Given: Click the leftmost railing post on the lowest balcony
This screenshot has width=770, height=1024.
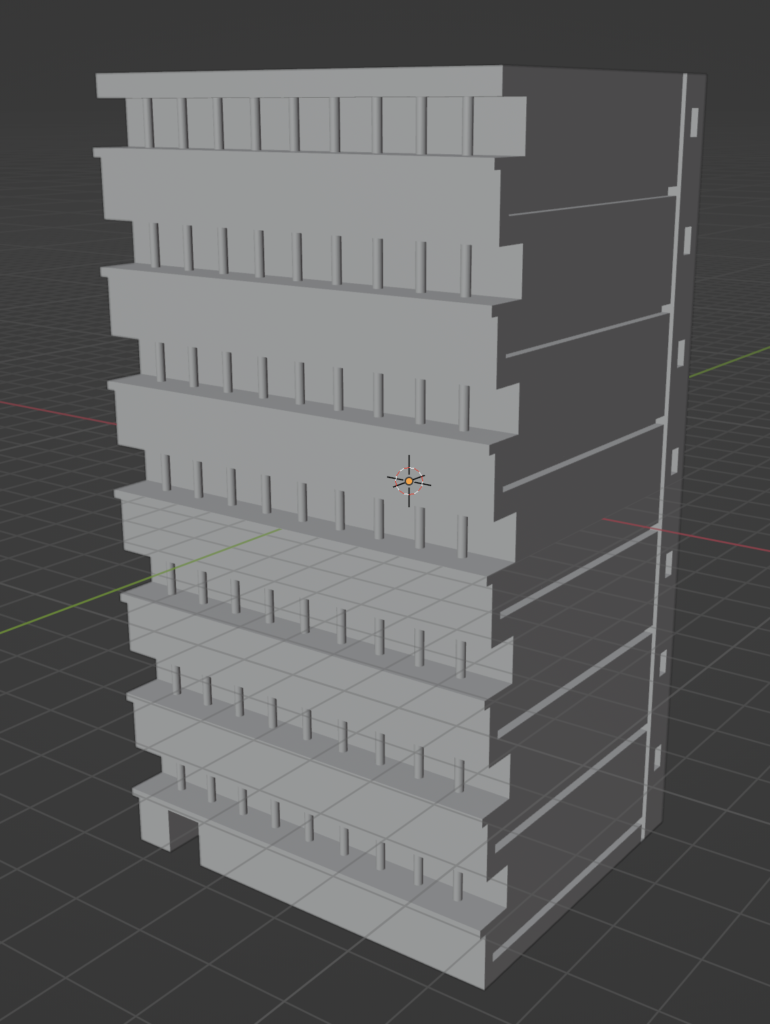Looking at the screenshot, I should [x=182, y=777].
